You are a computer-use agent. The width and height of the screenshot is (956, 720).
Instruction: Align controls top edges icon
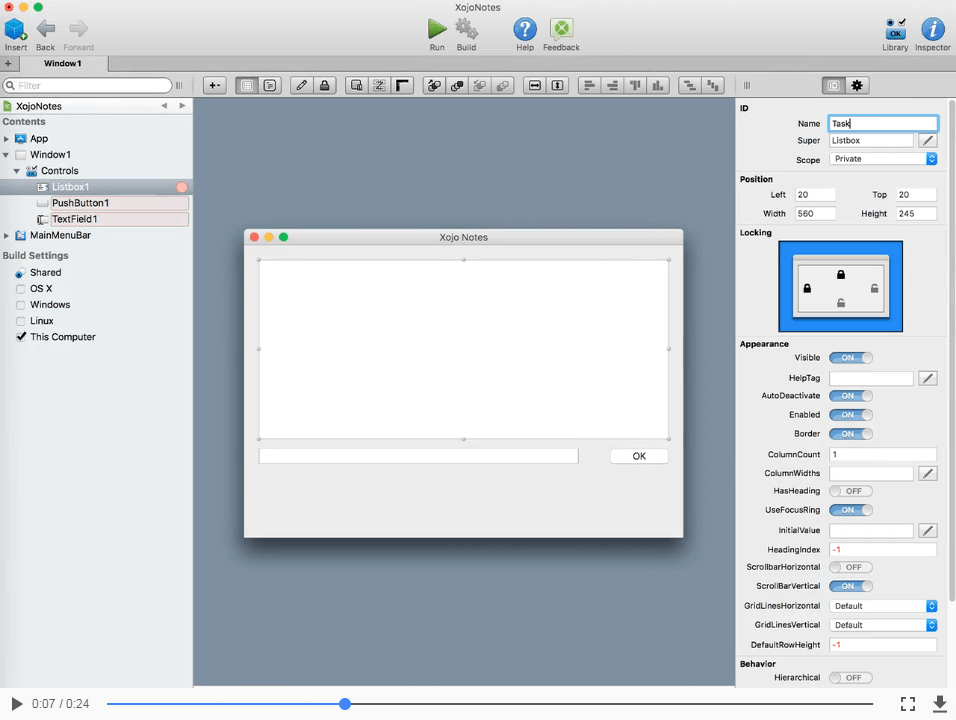point(635,85)
